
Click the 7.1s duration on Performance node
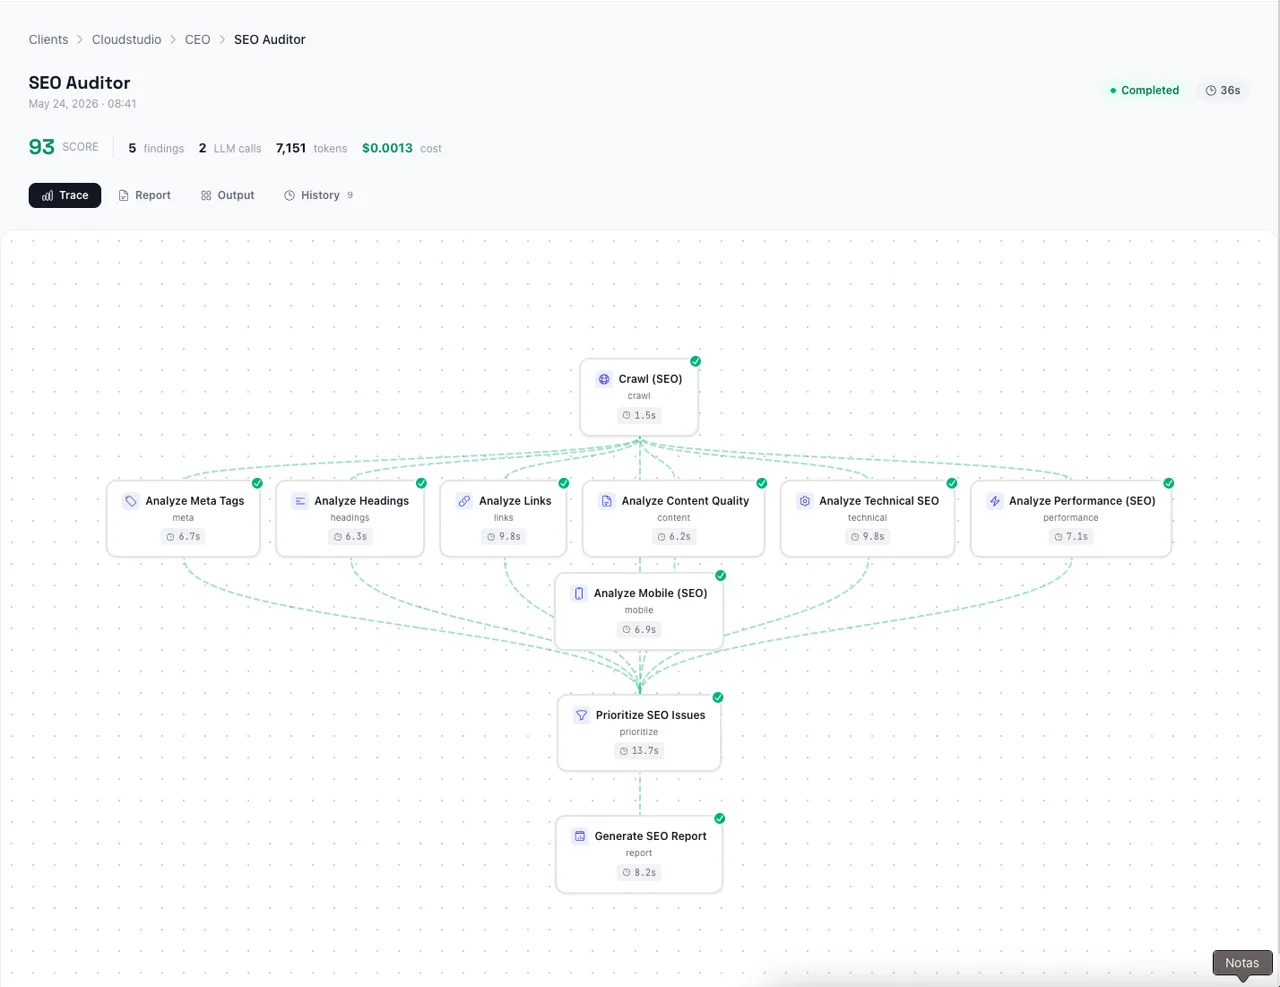click(1071, 537)
